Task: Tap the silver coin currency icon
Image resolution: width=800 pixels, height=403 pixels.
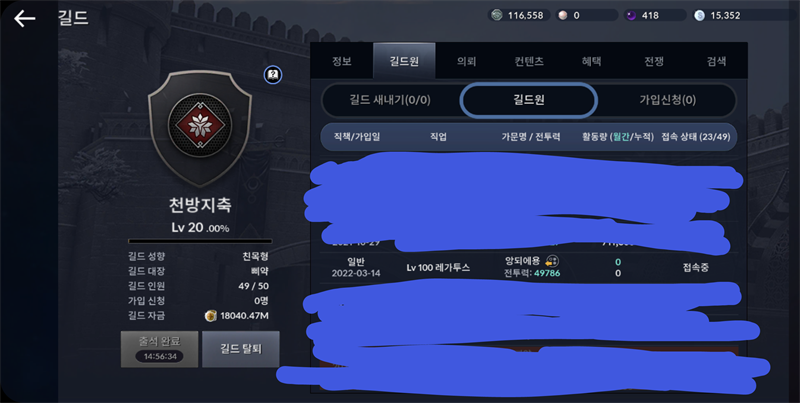Action: tap(496, 15)
